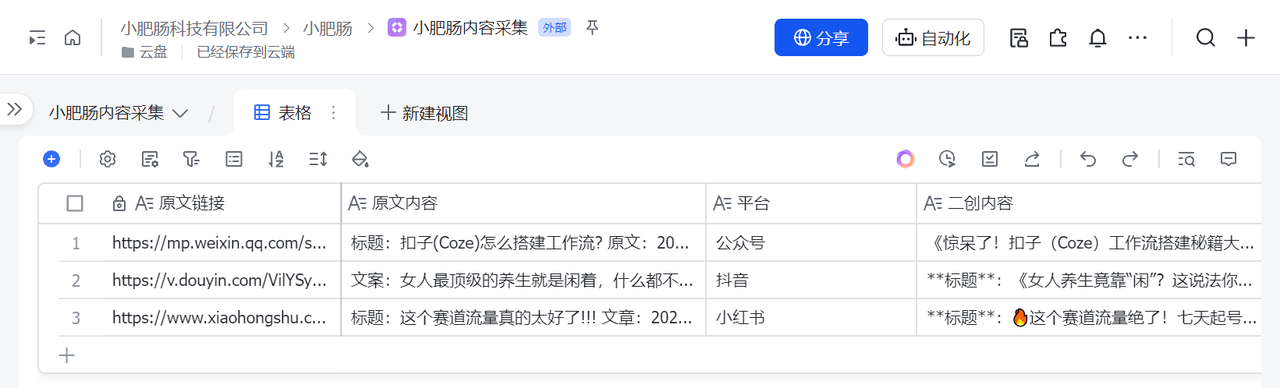Open the search magnifier in header

click(1206, 38)
